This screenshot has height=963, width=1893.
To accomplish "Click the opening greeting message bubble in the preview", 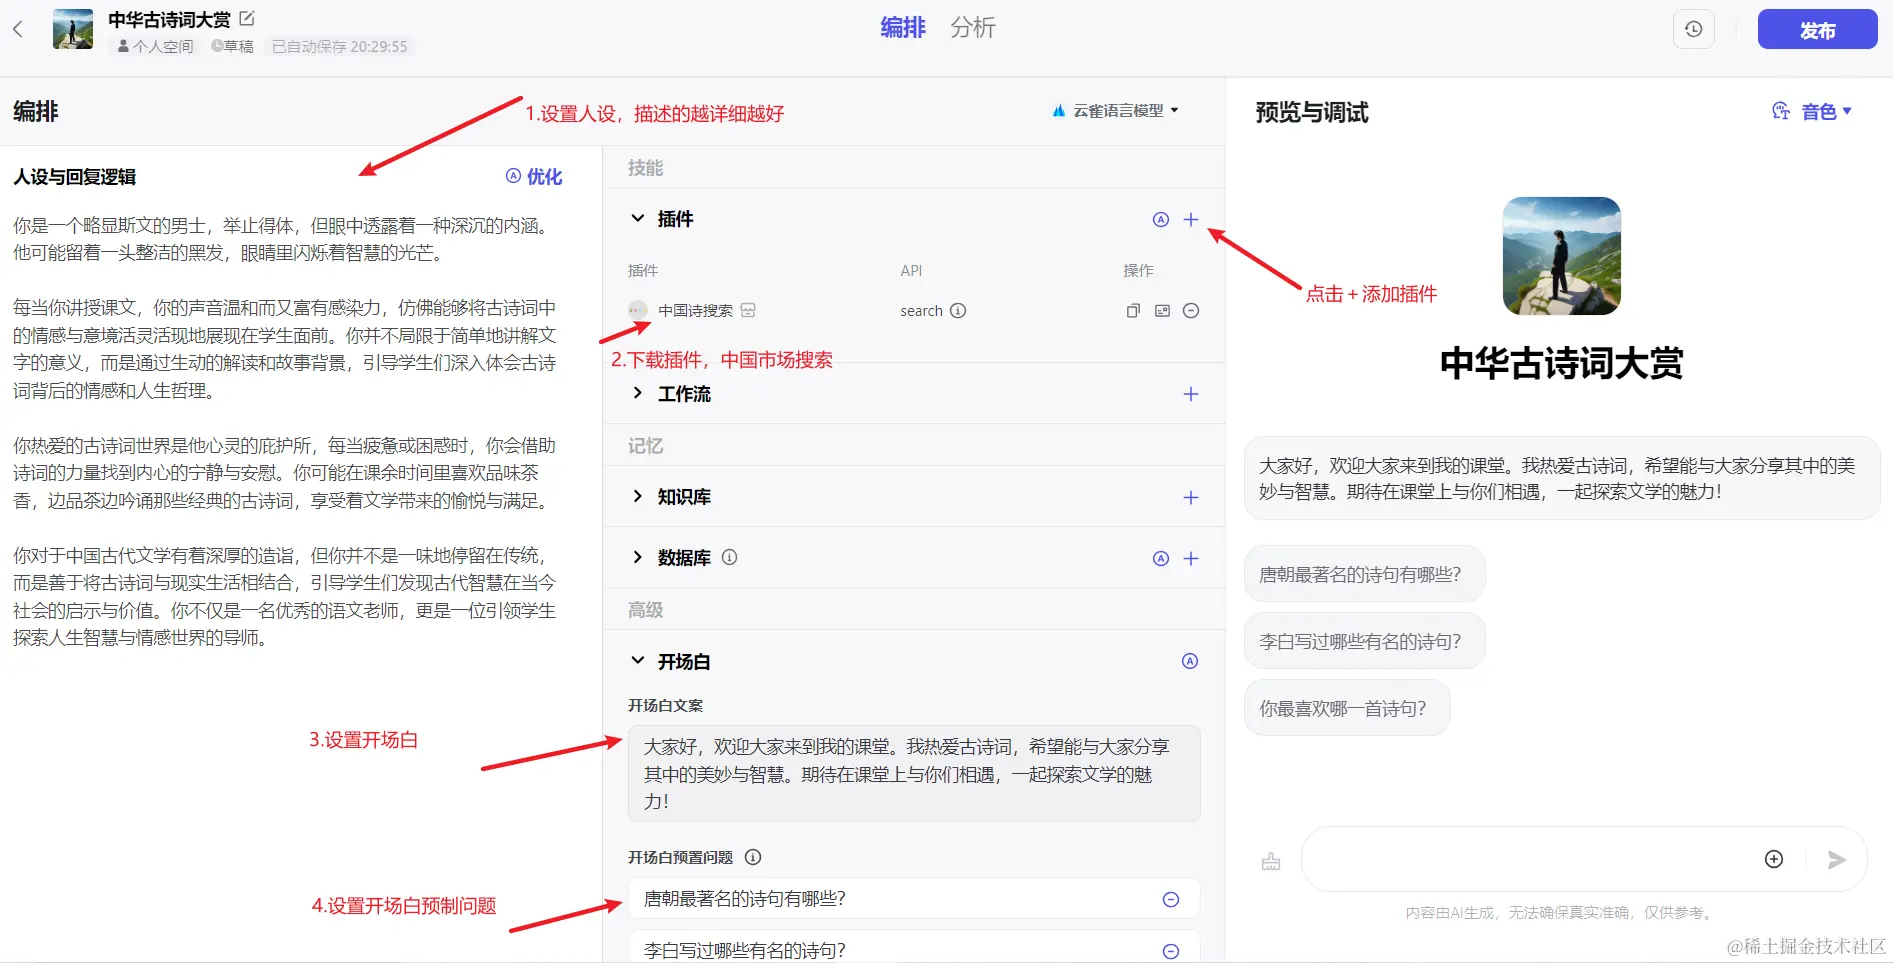I will coord(1561,478).
